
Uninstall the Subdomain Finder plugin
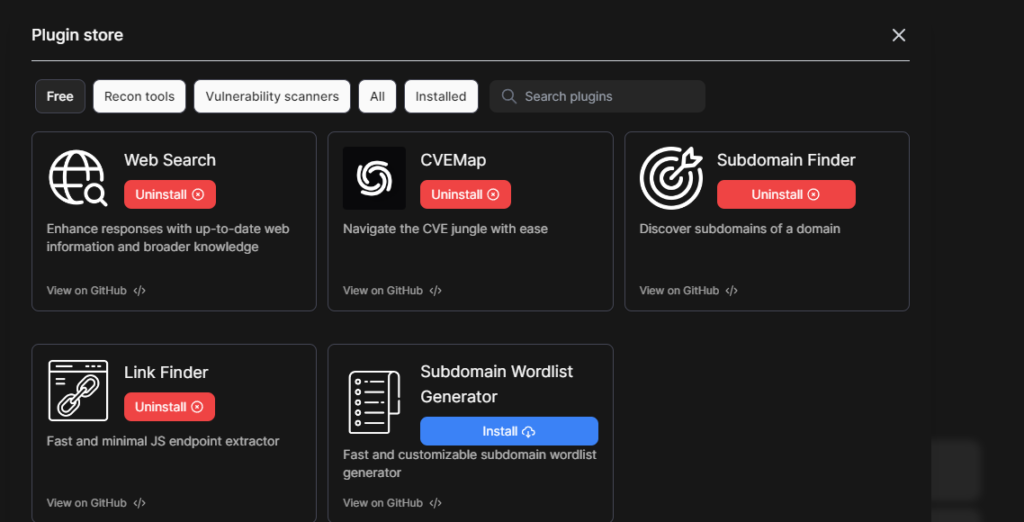tap(786, 195)
